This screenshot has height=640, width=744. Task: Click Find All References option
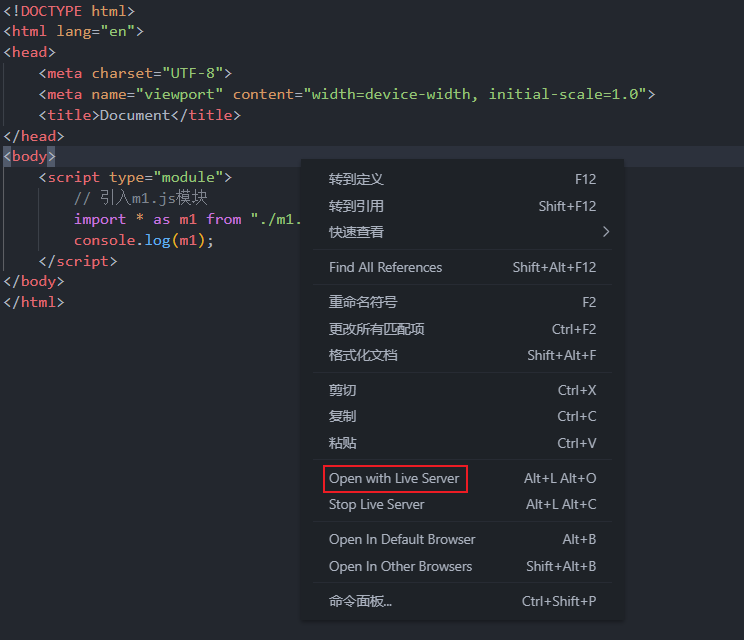click(x=385, y=267)
